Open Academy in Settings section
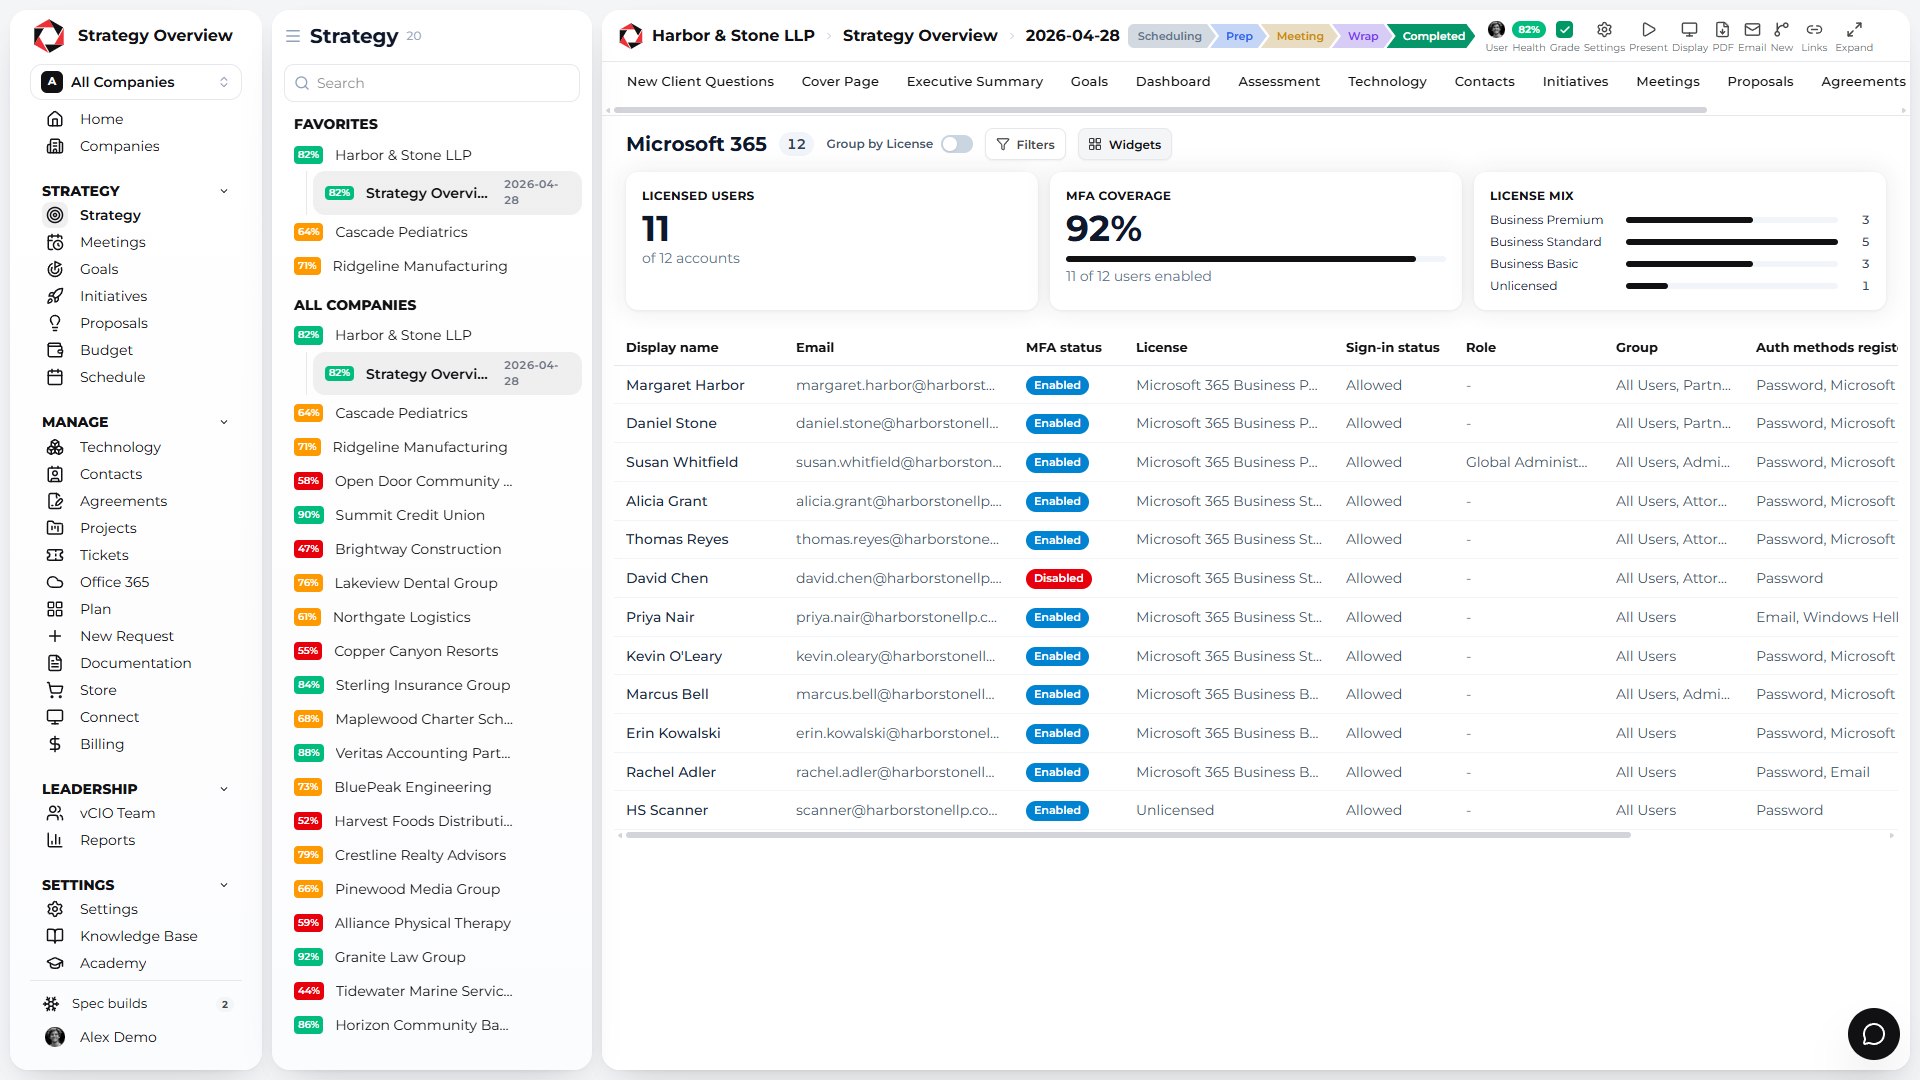 click(113, 963)
